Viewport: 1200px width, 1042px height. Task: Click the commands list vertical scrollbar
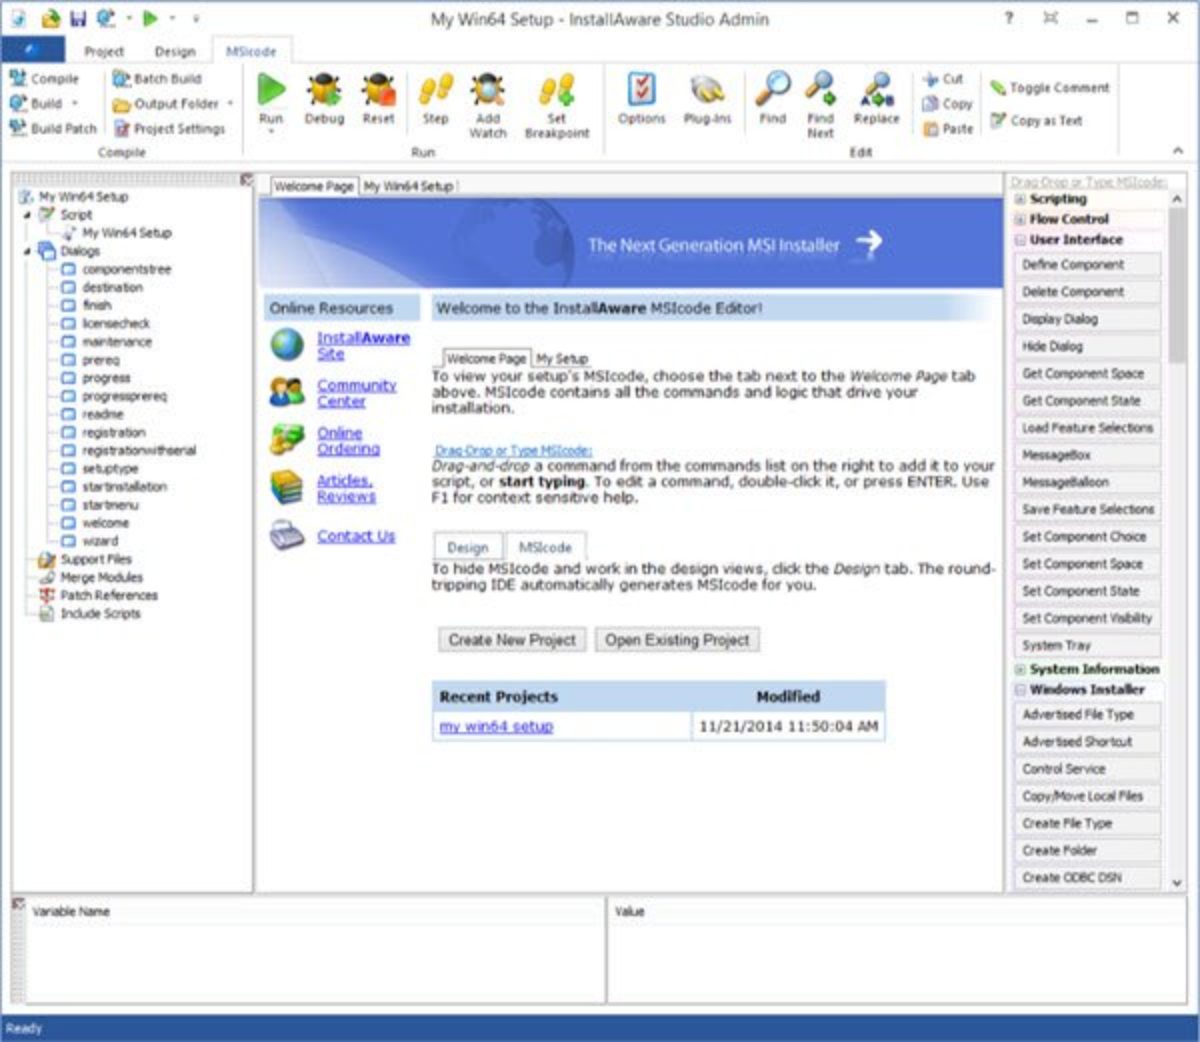pos(1177,285)
